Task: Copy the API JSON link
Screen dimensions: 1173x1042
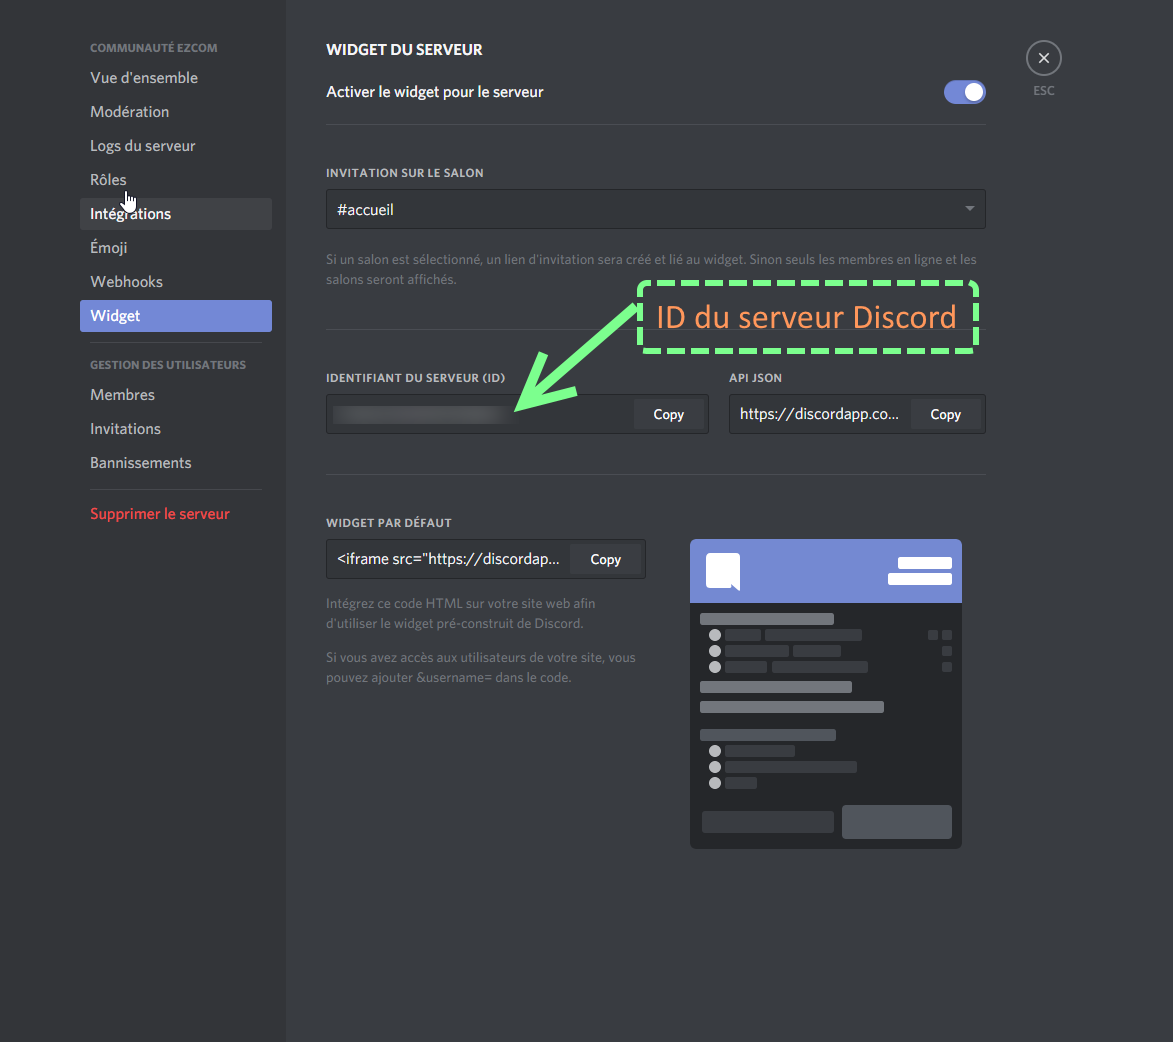Action: tap(945, 414)
